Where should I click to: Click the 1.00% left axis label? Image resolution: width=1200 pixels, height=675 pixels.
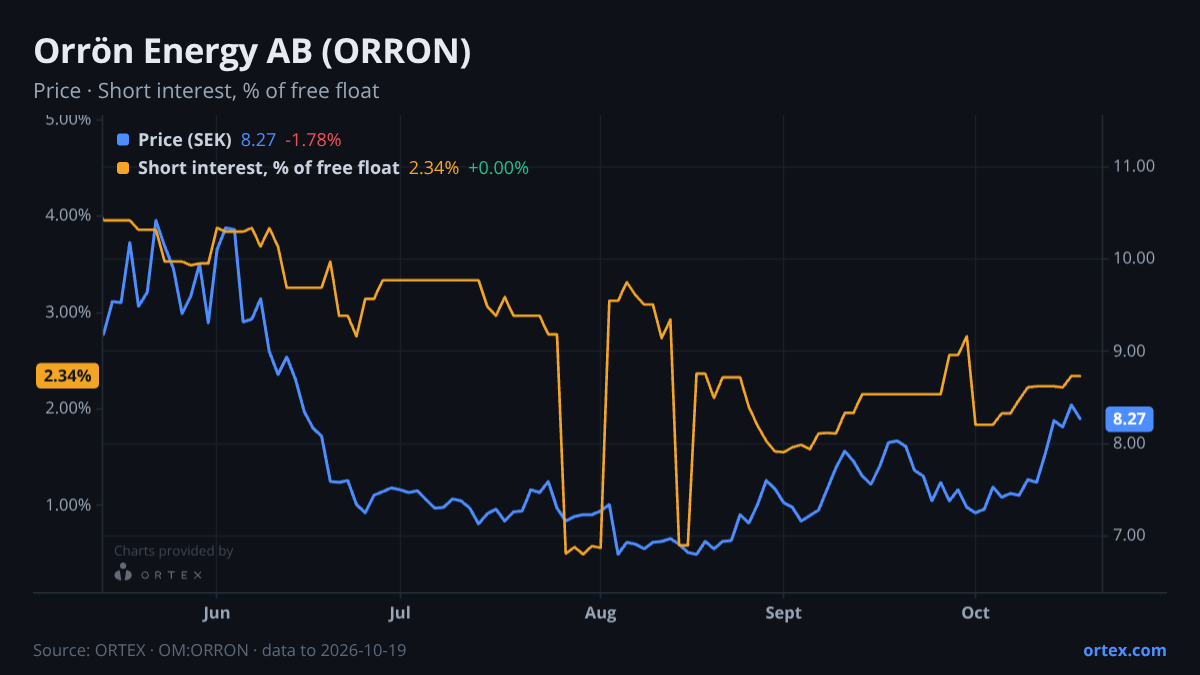69,505
